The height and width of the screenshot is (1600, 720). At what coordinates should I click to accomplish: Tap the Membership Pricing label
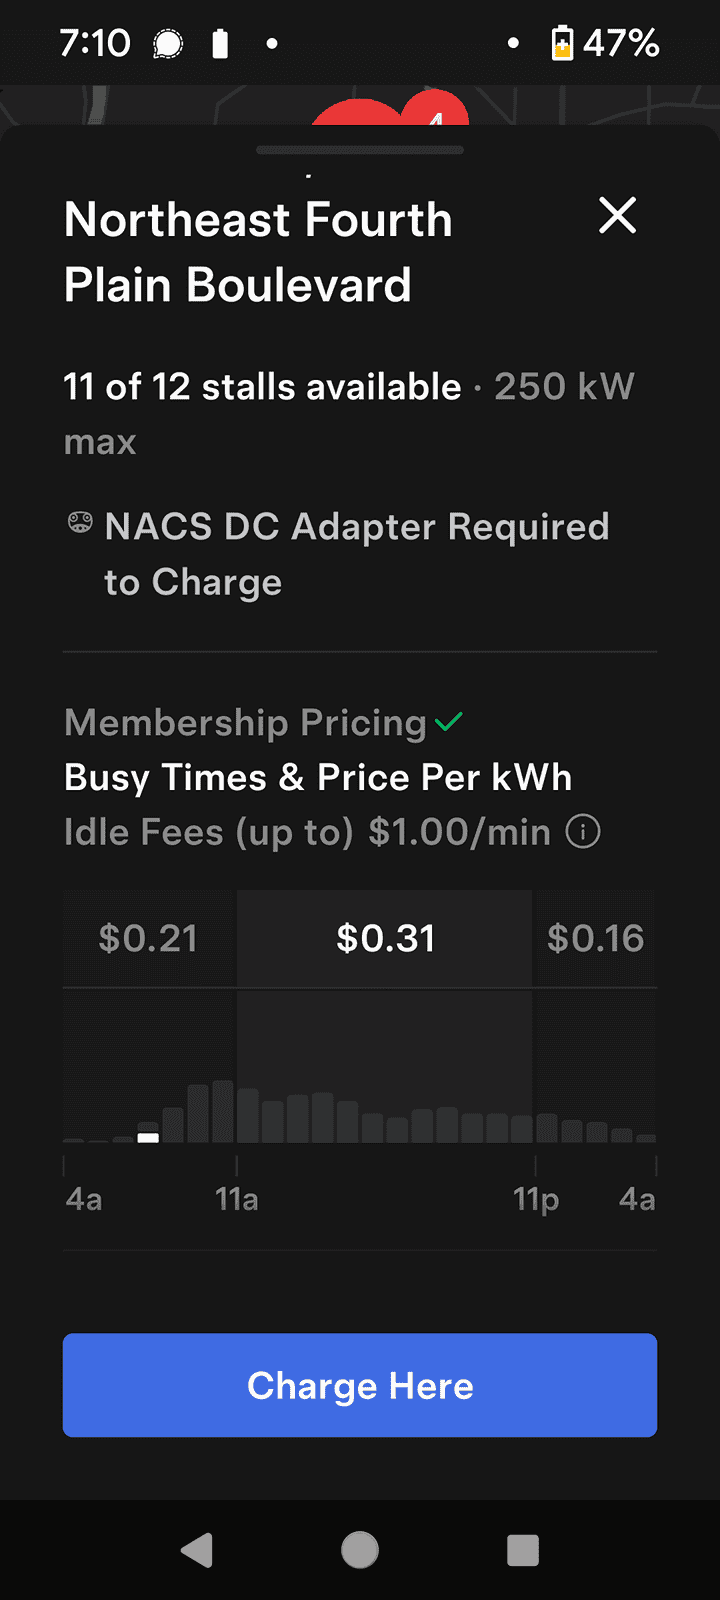246,722
